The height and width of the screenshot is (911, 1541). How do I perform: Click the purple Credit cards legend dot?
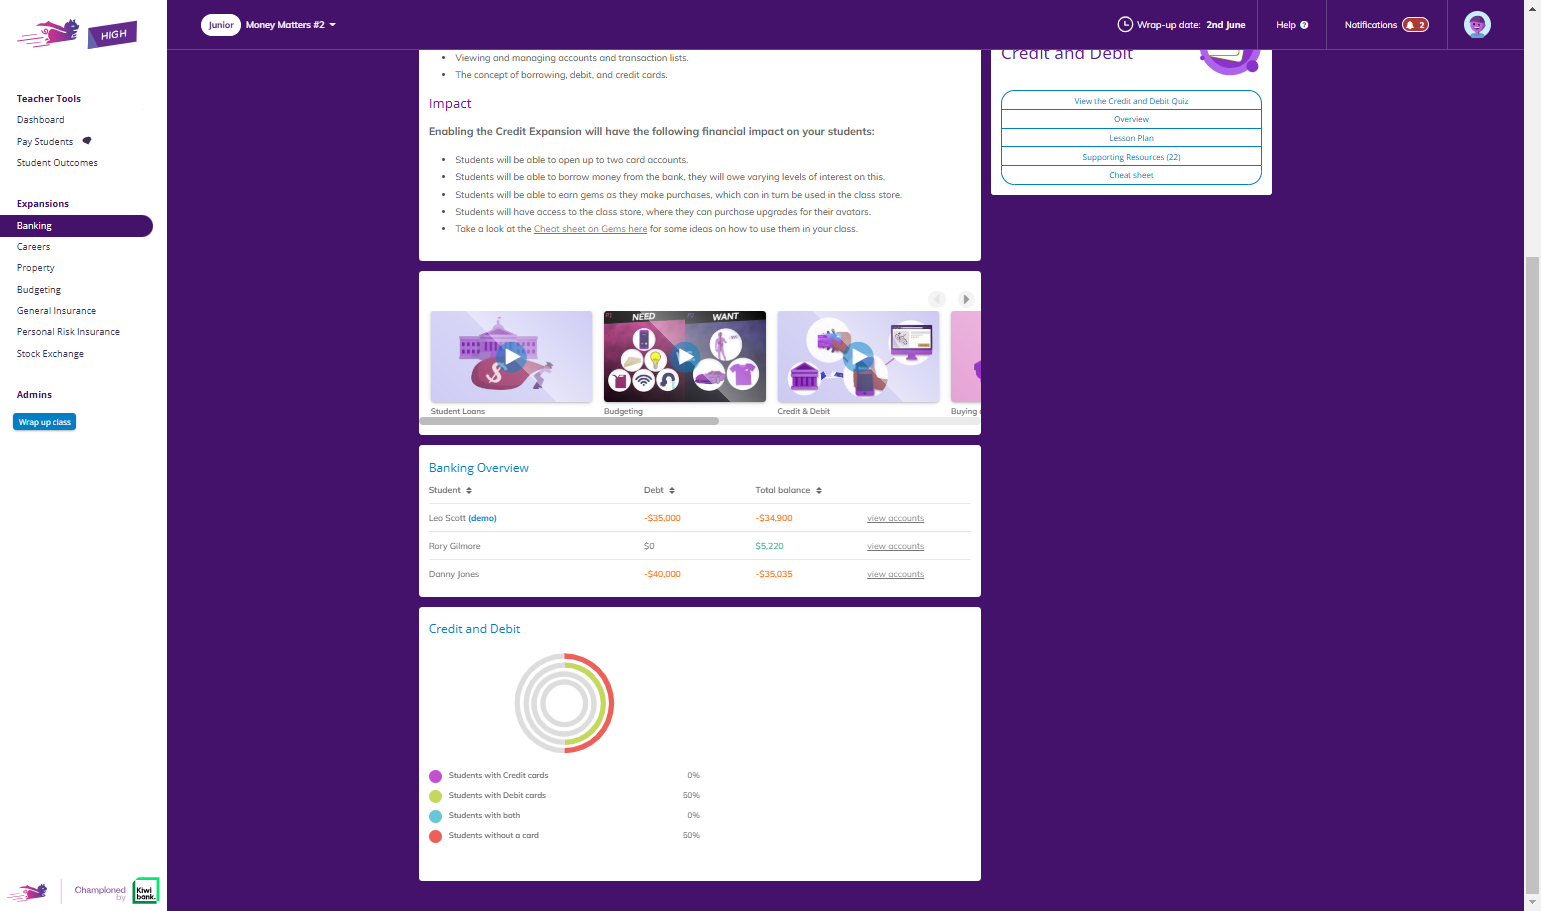pos(435,776)
